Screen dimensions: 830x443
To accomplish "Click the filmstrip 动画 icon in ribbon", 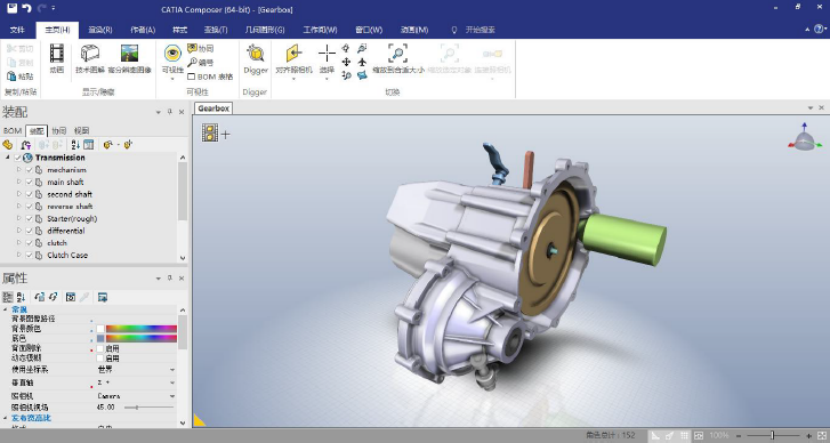I will coord(57,54).
